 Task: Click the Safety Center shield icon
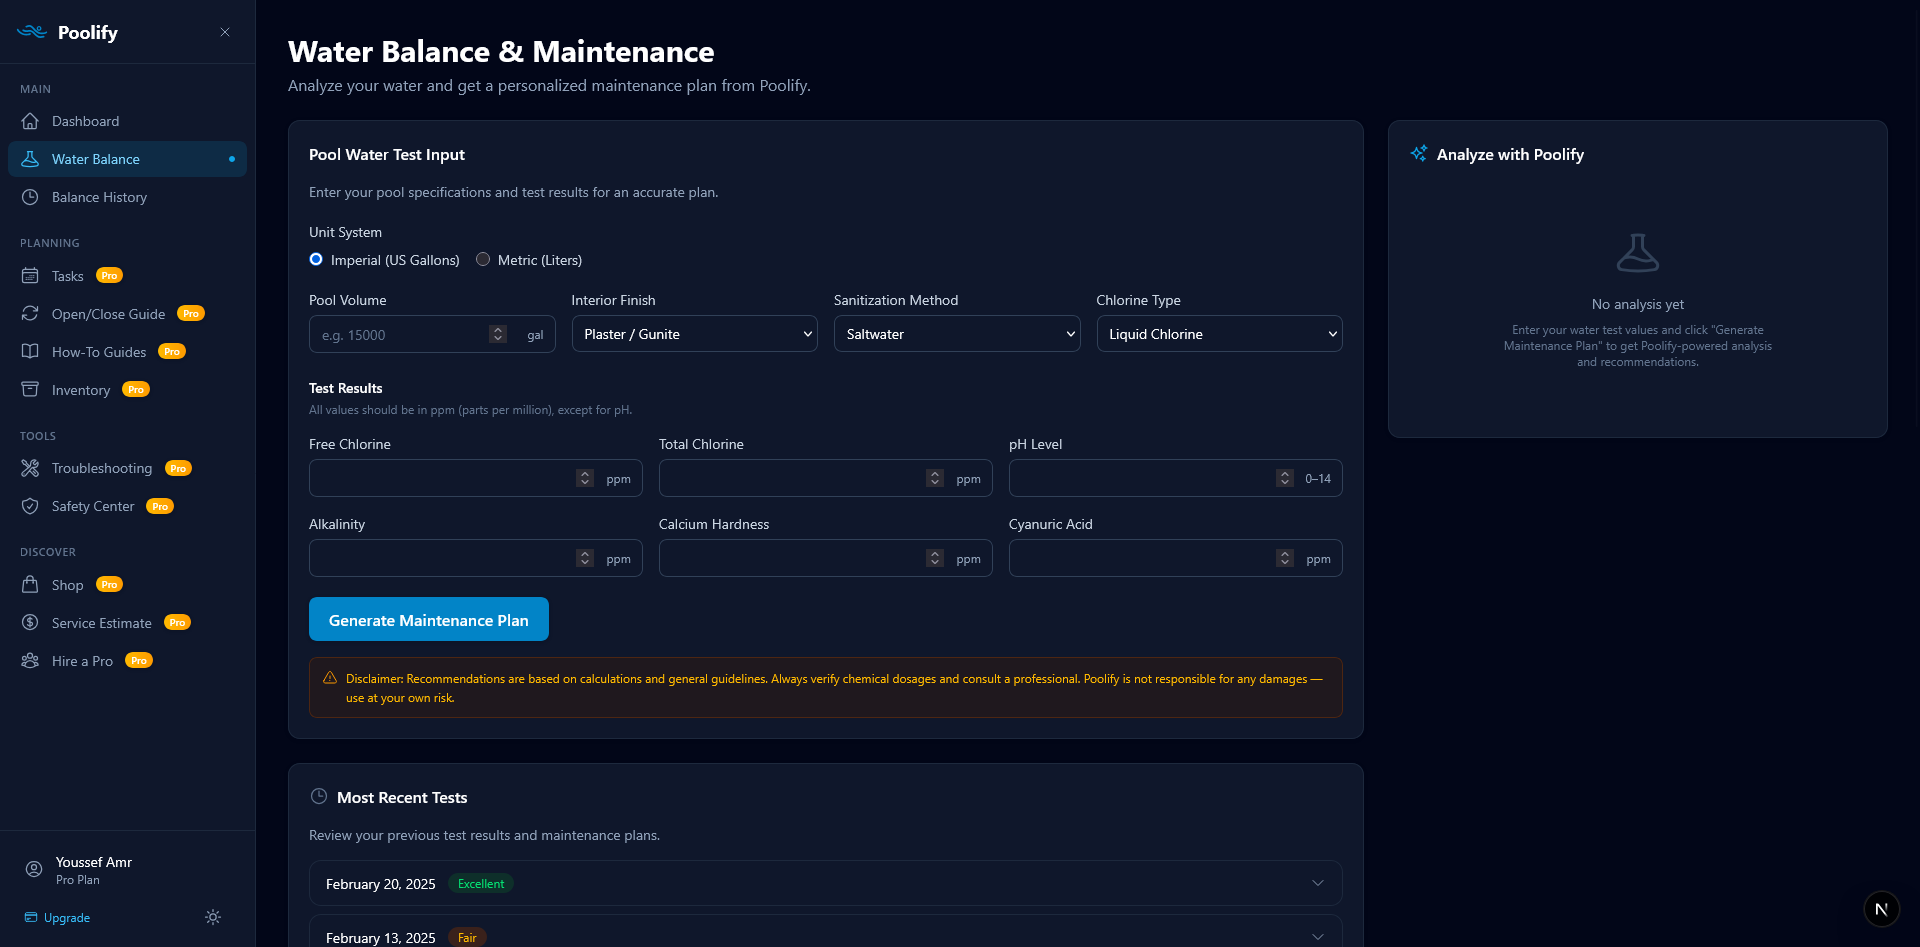point(30,506)
